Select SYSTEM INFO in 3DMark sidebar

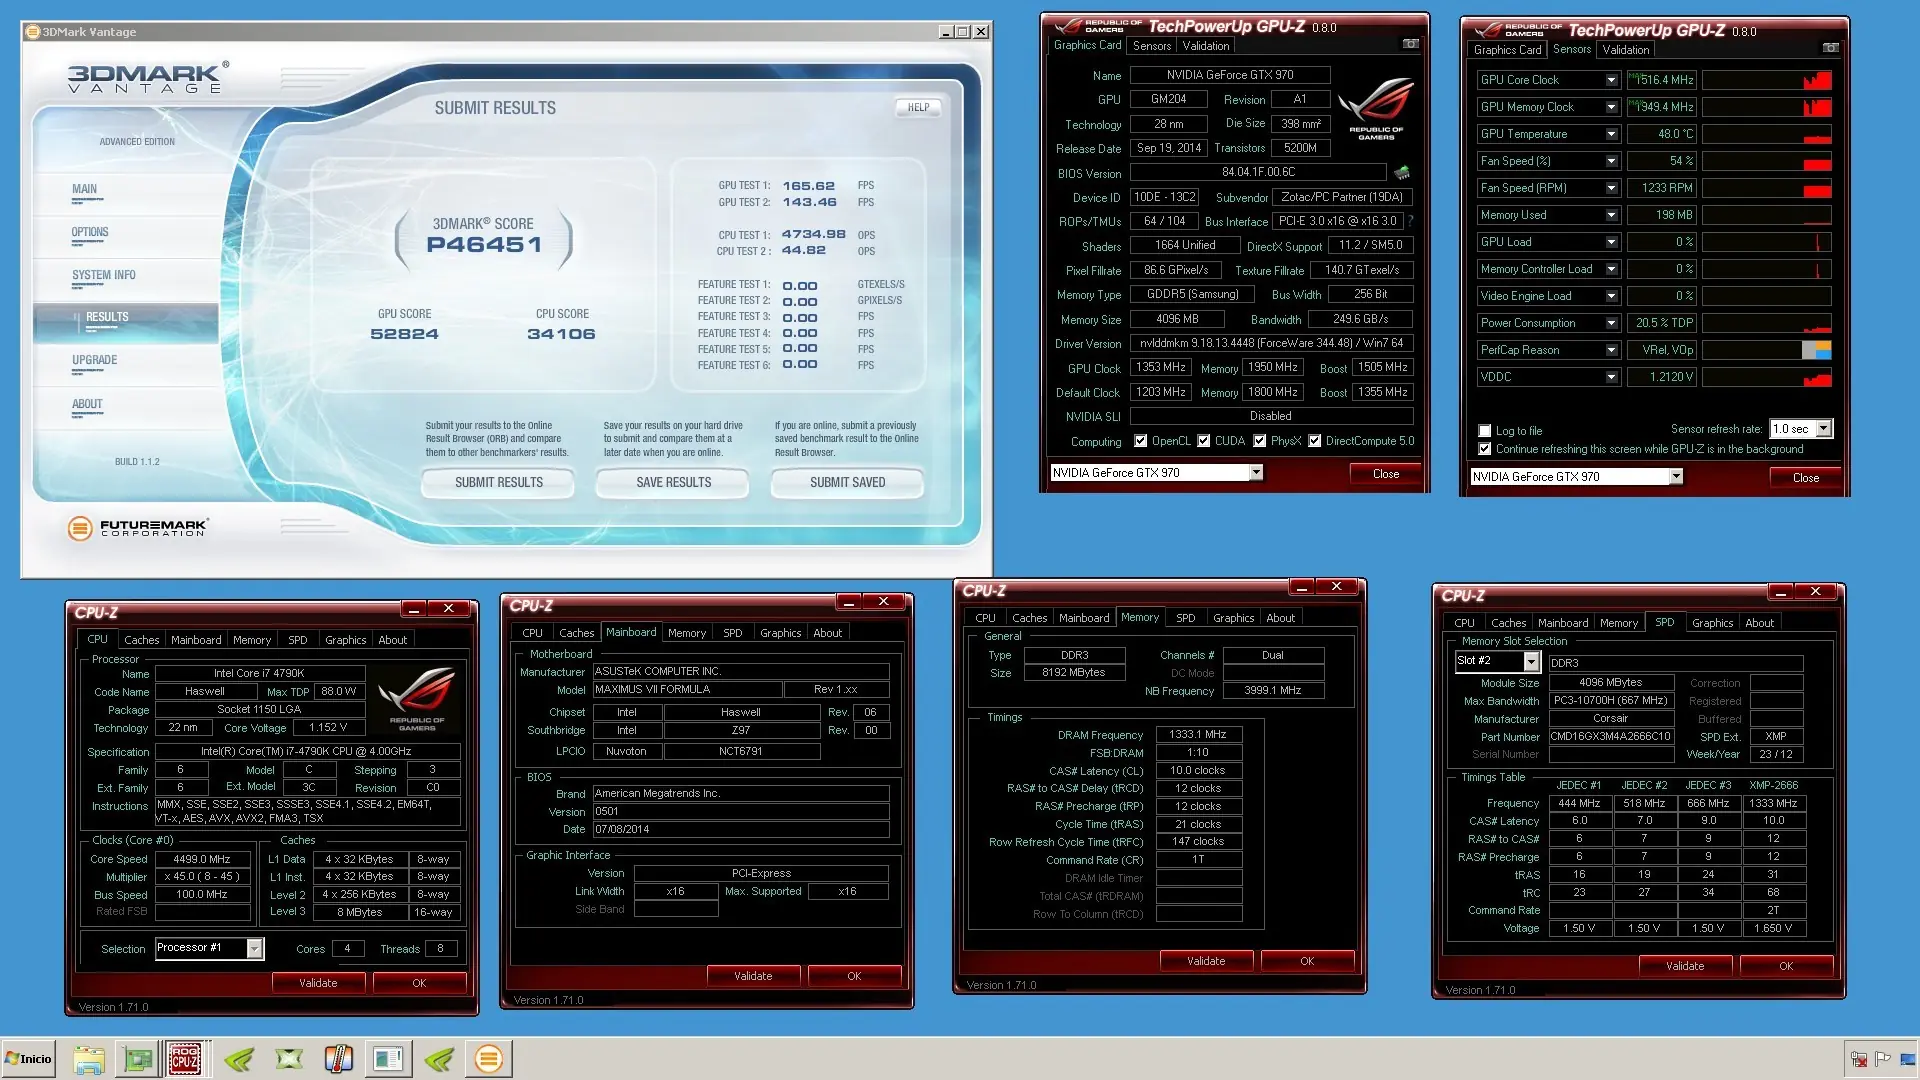point(104,275)
